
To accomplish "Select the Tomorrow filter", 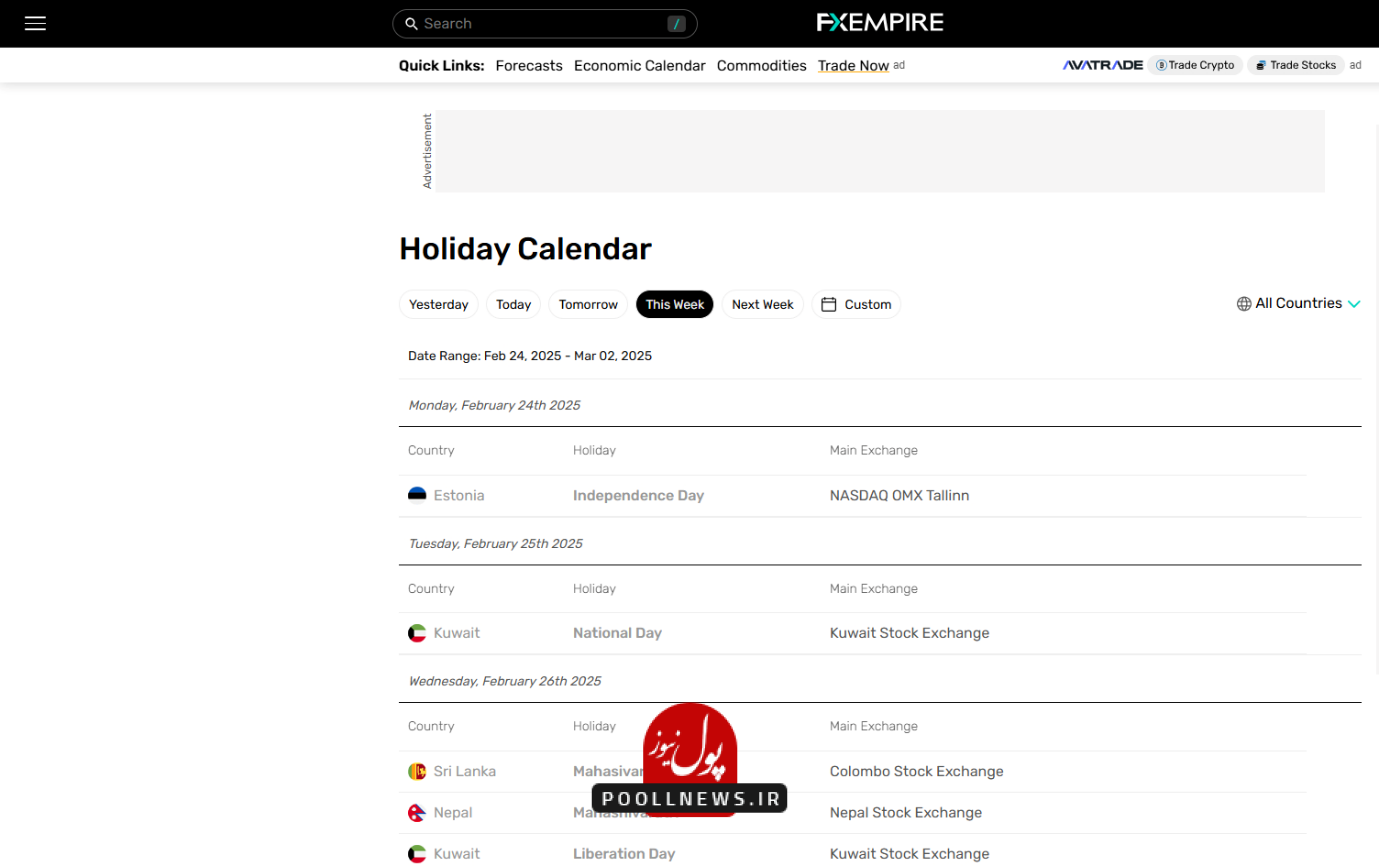I will pyautogui.click(x=588, y=304).
